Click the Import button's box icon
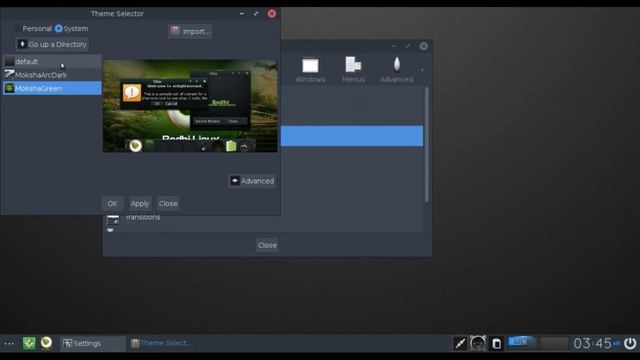Image resolution: width=640 pixels, height=360 pixels. coord(176,31)
